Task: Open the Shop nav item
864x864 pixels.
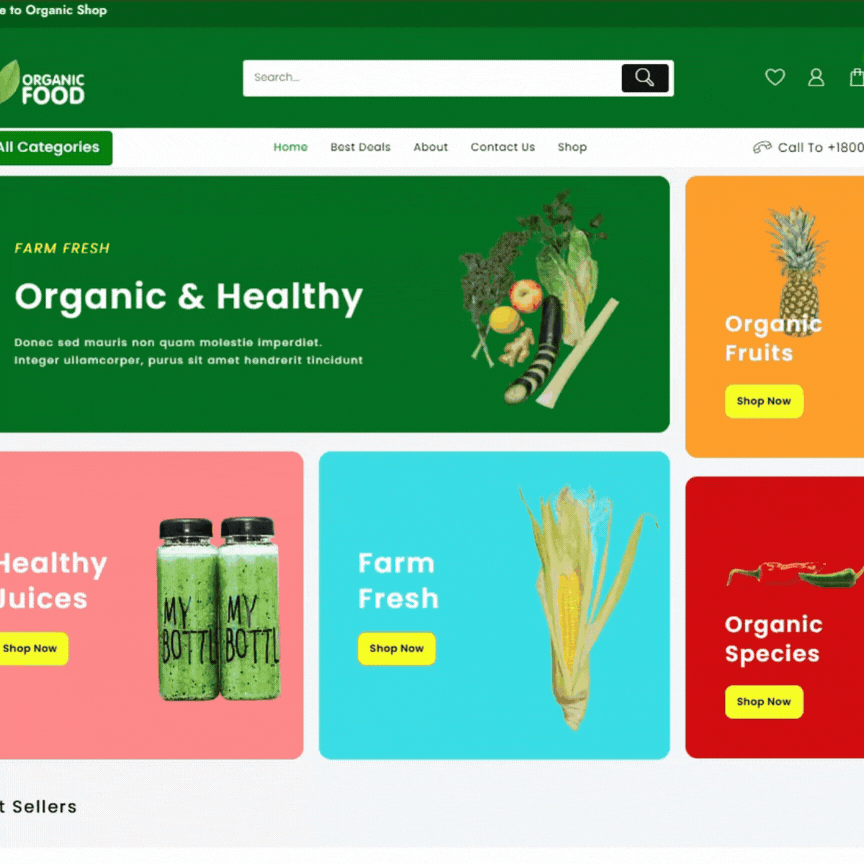Action: click(x=572, y=147)
